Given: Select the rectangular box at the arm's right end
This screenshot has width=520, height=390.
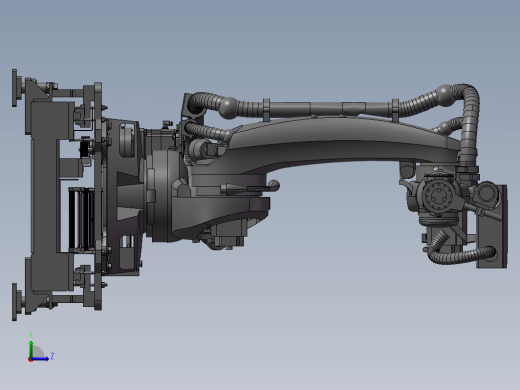Looking at the screenshot, I should click(492, 227).
